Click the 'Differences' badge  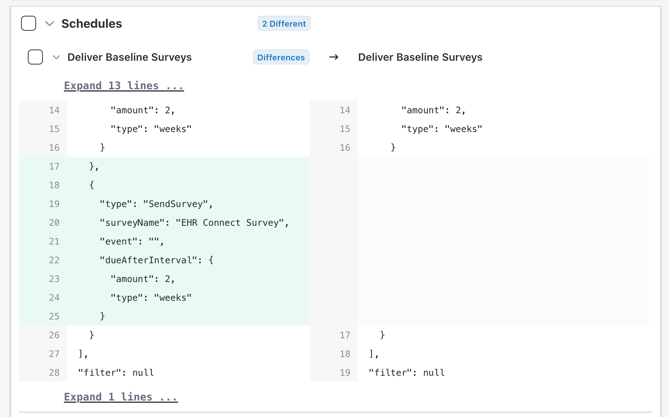[281, 57]
